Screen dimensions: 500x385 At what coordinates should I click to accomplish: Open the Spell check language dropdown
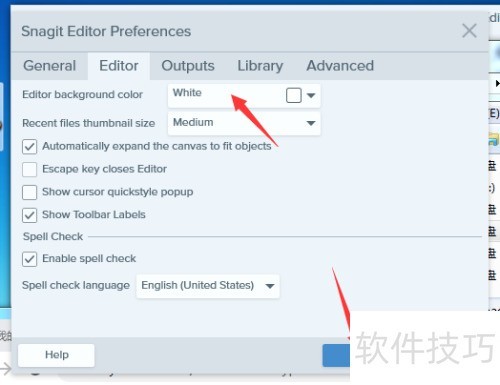208,286
